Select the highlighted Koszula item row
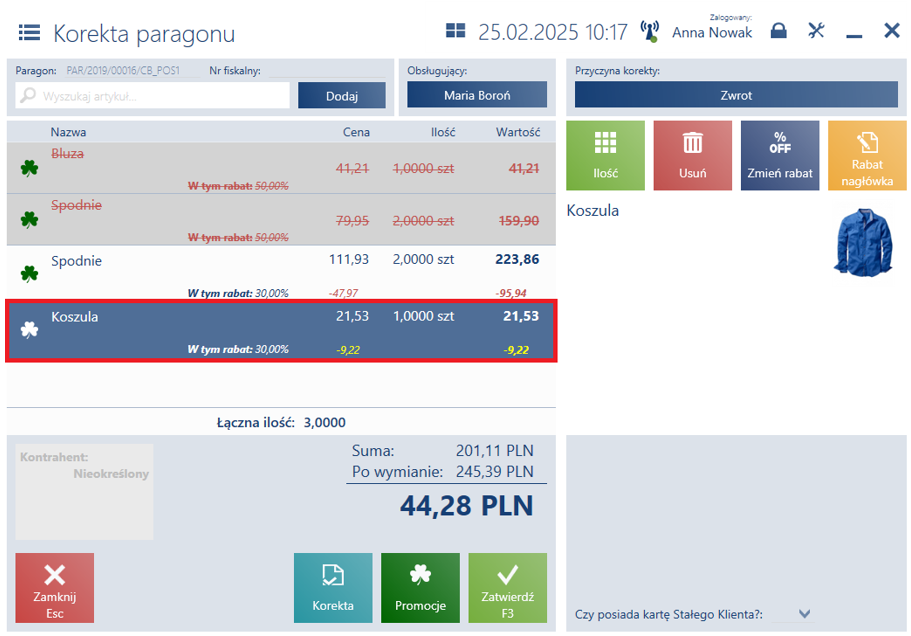Screen dimensions: 911x636 (x=281, y=331)
